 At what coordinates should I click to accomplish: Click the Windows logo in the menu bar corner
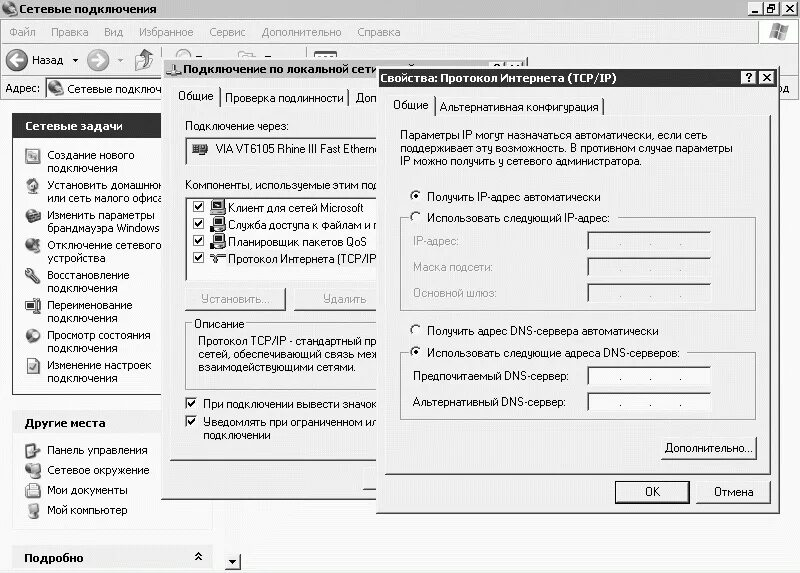click(x=779, y=32)
